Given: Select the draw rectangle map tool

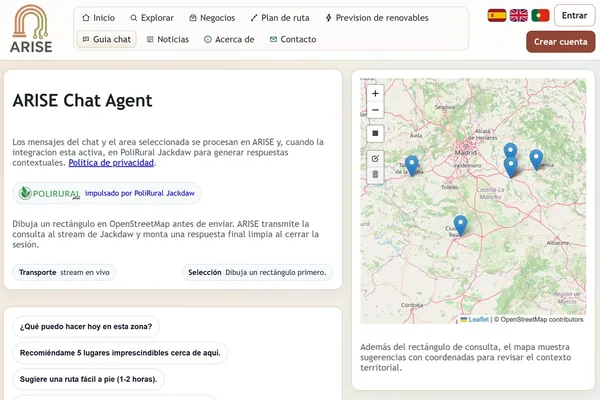Looking at the screenshot, I should (375, 133).
